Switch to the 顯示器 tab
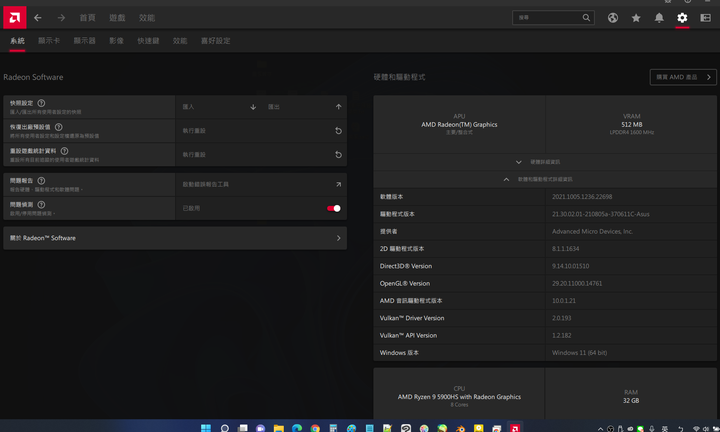The width and height of the screenshot is (720, 432). [x=84, y=41]
